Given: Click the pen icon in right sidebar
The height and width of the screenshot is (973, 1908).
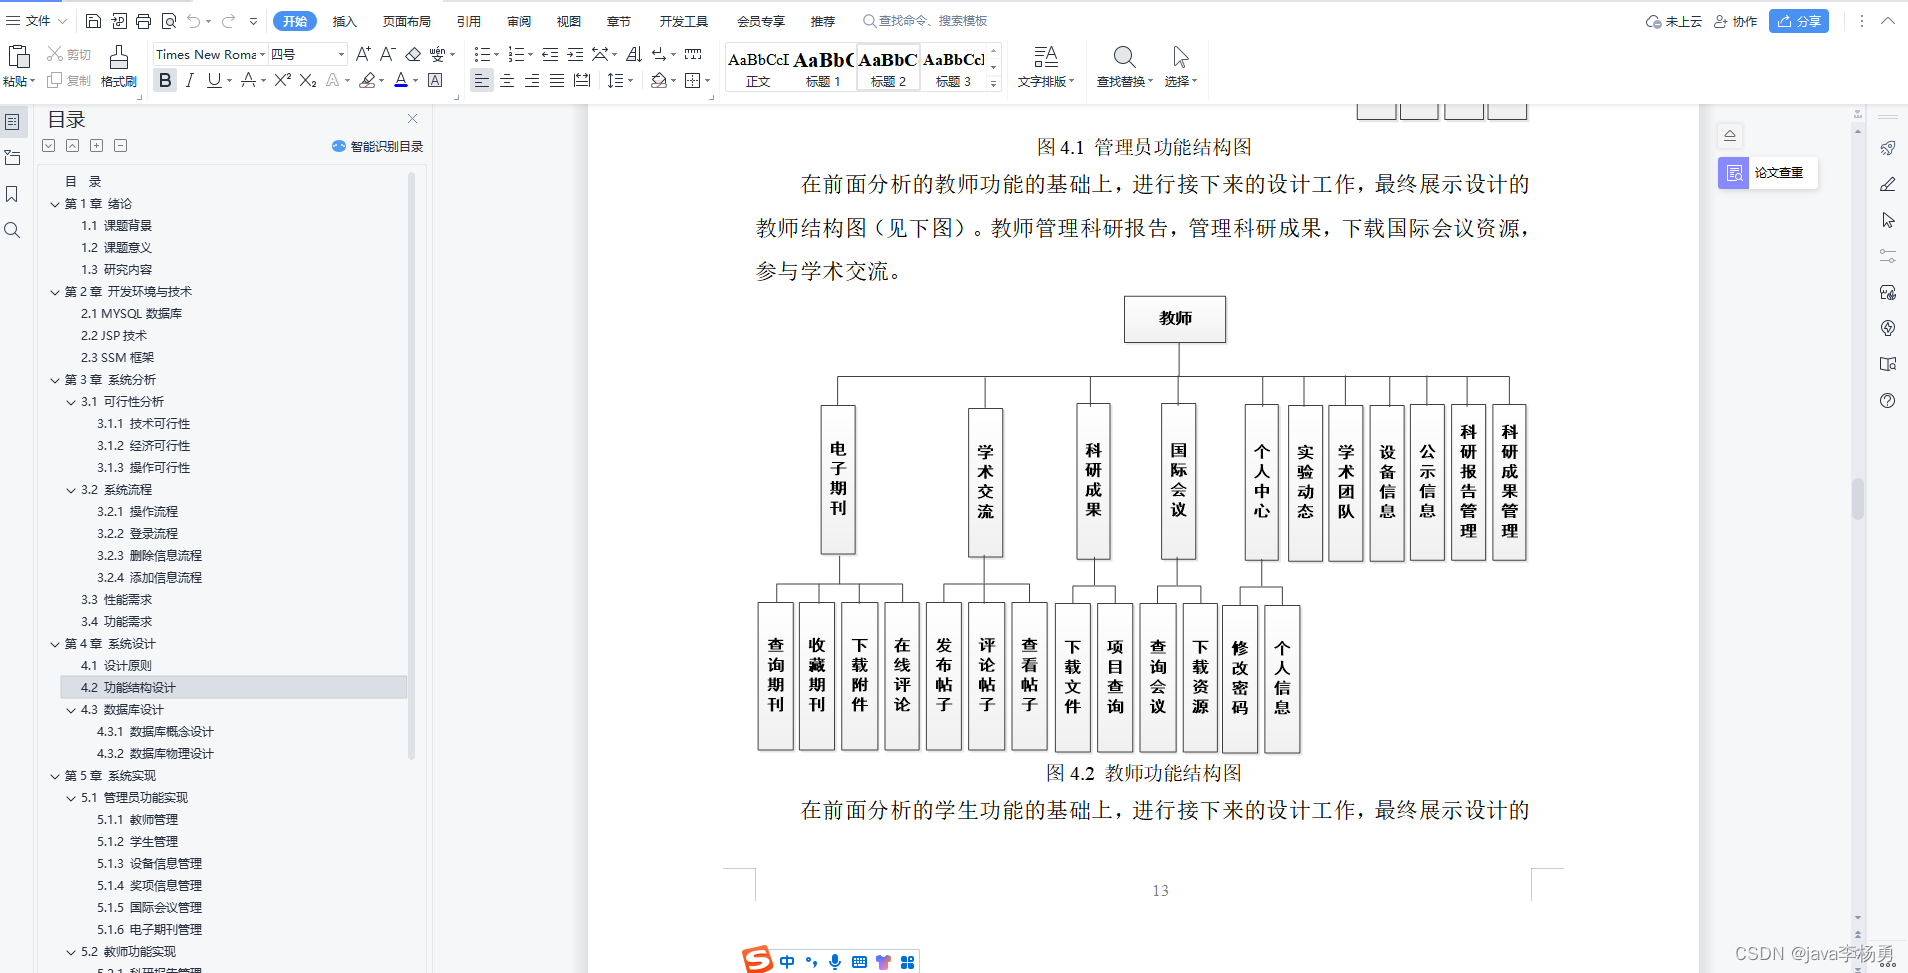Looking at the screenshot, I should (1887, 184).
